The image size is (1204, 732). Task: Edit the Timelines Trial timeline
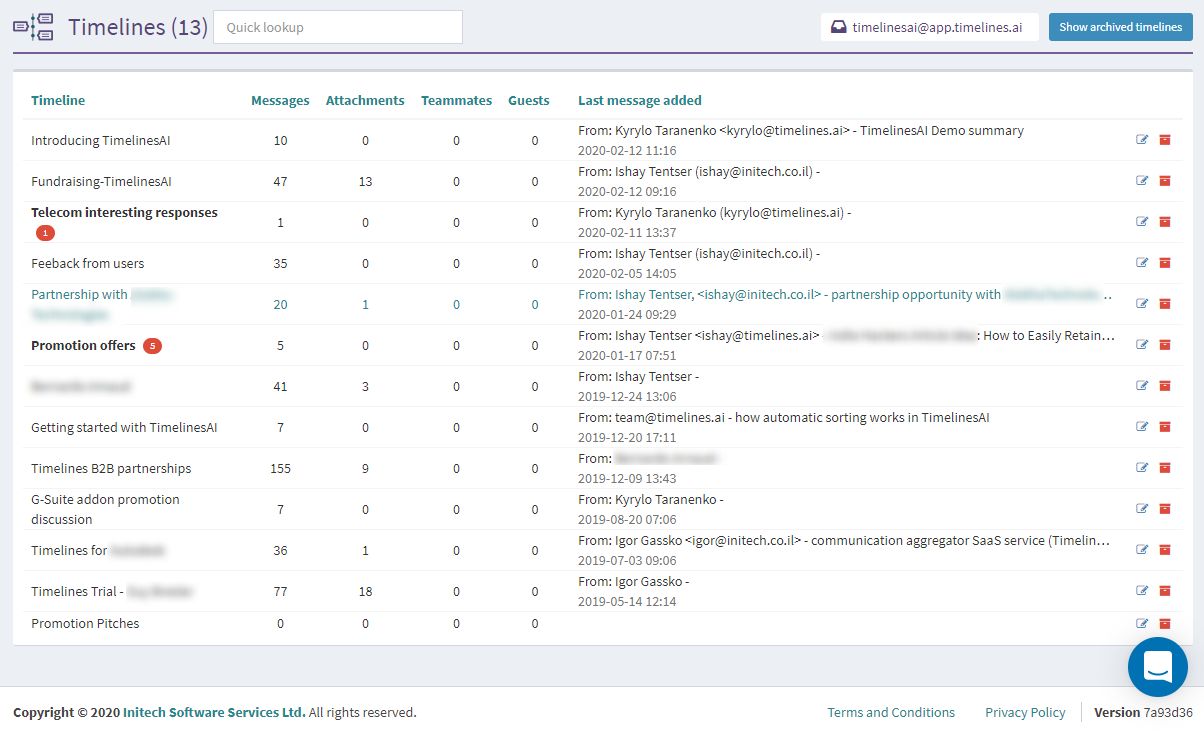pyautogui.click(x=1142, y=591)
